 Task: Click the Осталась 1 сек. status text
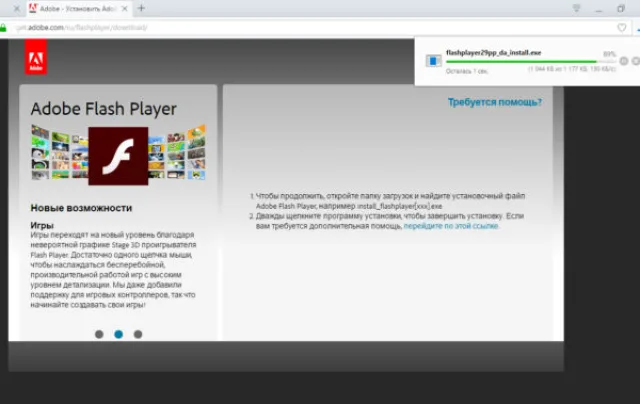click(x=467, y=71)
